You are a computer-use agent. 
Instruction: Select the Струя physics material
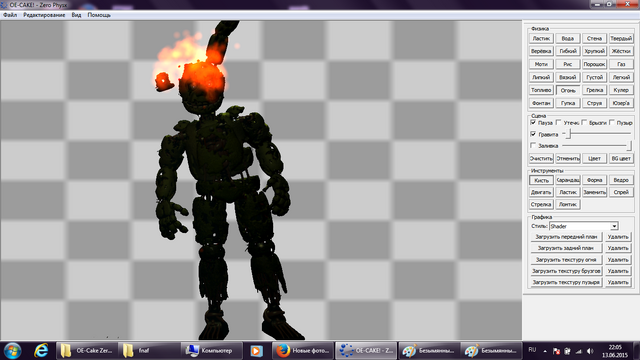pos(594,103)
